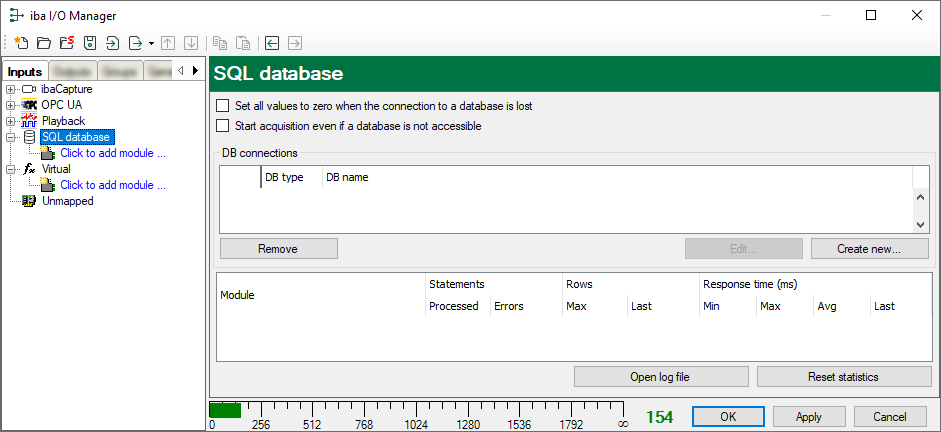Screen dimensions: 941x432
Task: Select Unmapped in the tree
Action: (x=67, y=201)
